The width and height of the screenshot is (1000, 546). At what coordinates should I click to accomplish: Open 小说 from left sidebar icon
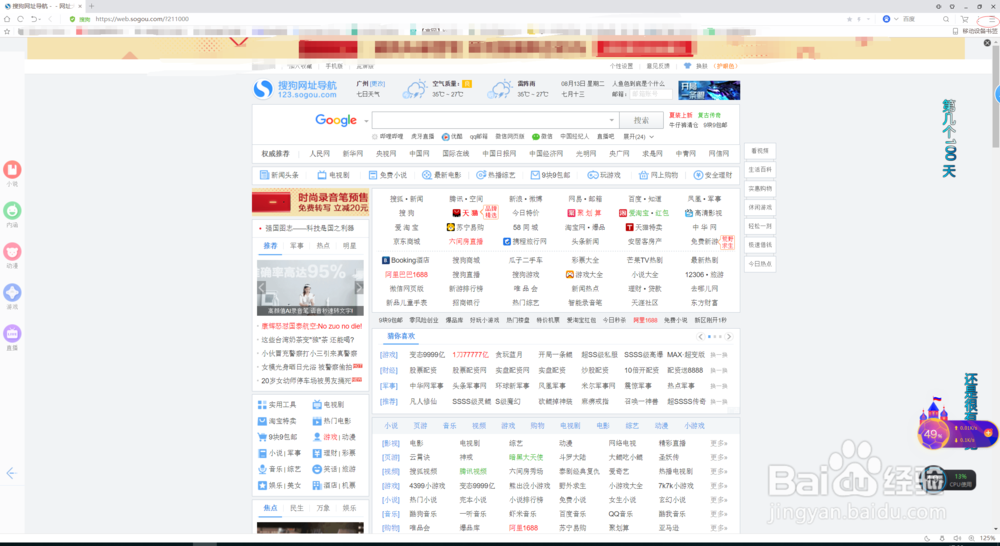tap(12, 170)
